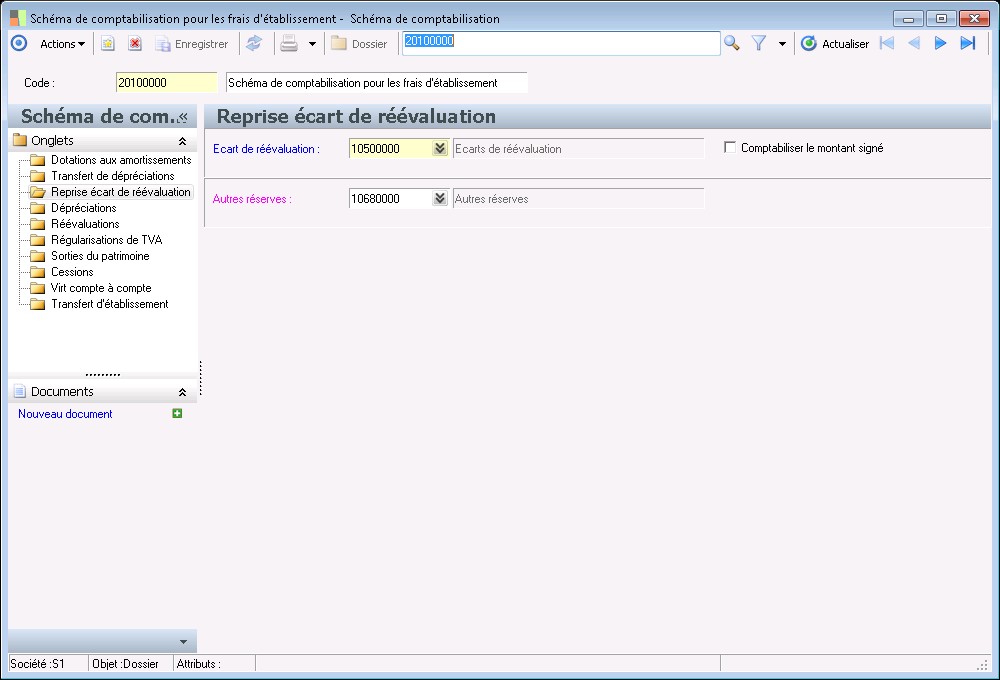Screen dimensions: 1000x680
Task: Click the magnifier search icon
Action: (732, 43)
